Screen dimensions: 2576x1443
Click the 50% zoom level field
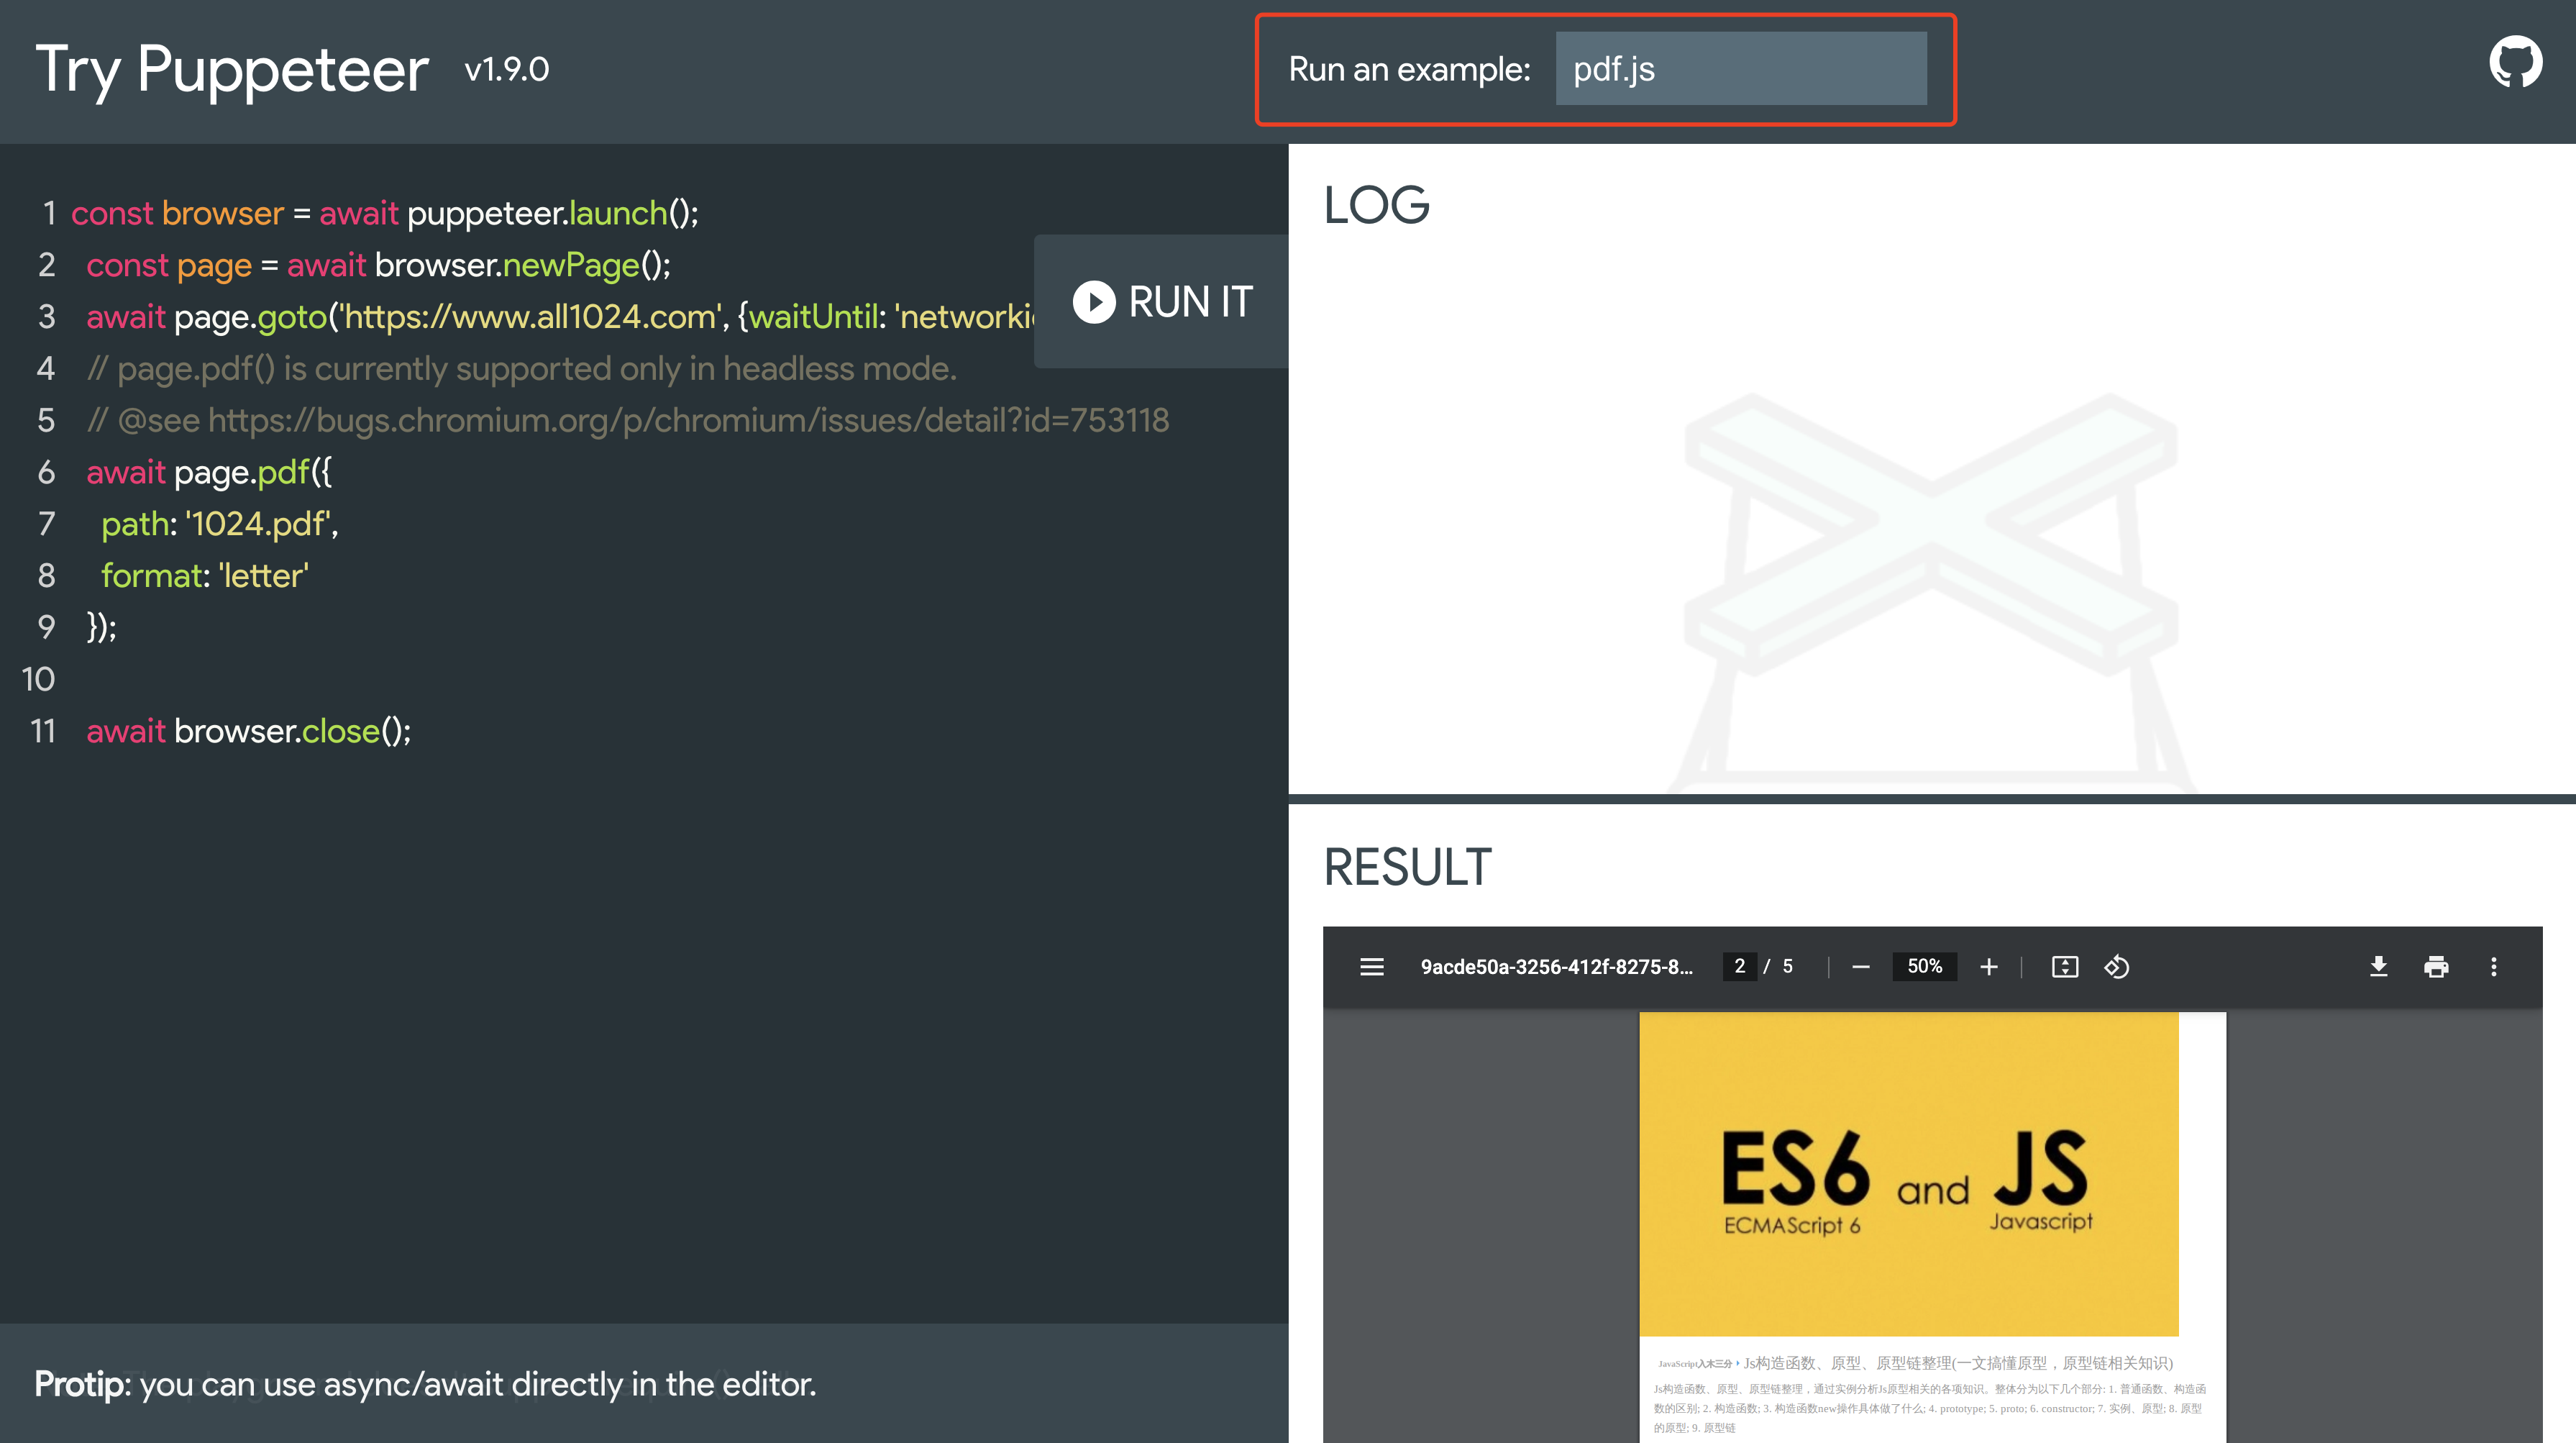(x=1924, y=967)
